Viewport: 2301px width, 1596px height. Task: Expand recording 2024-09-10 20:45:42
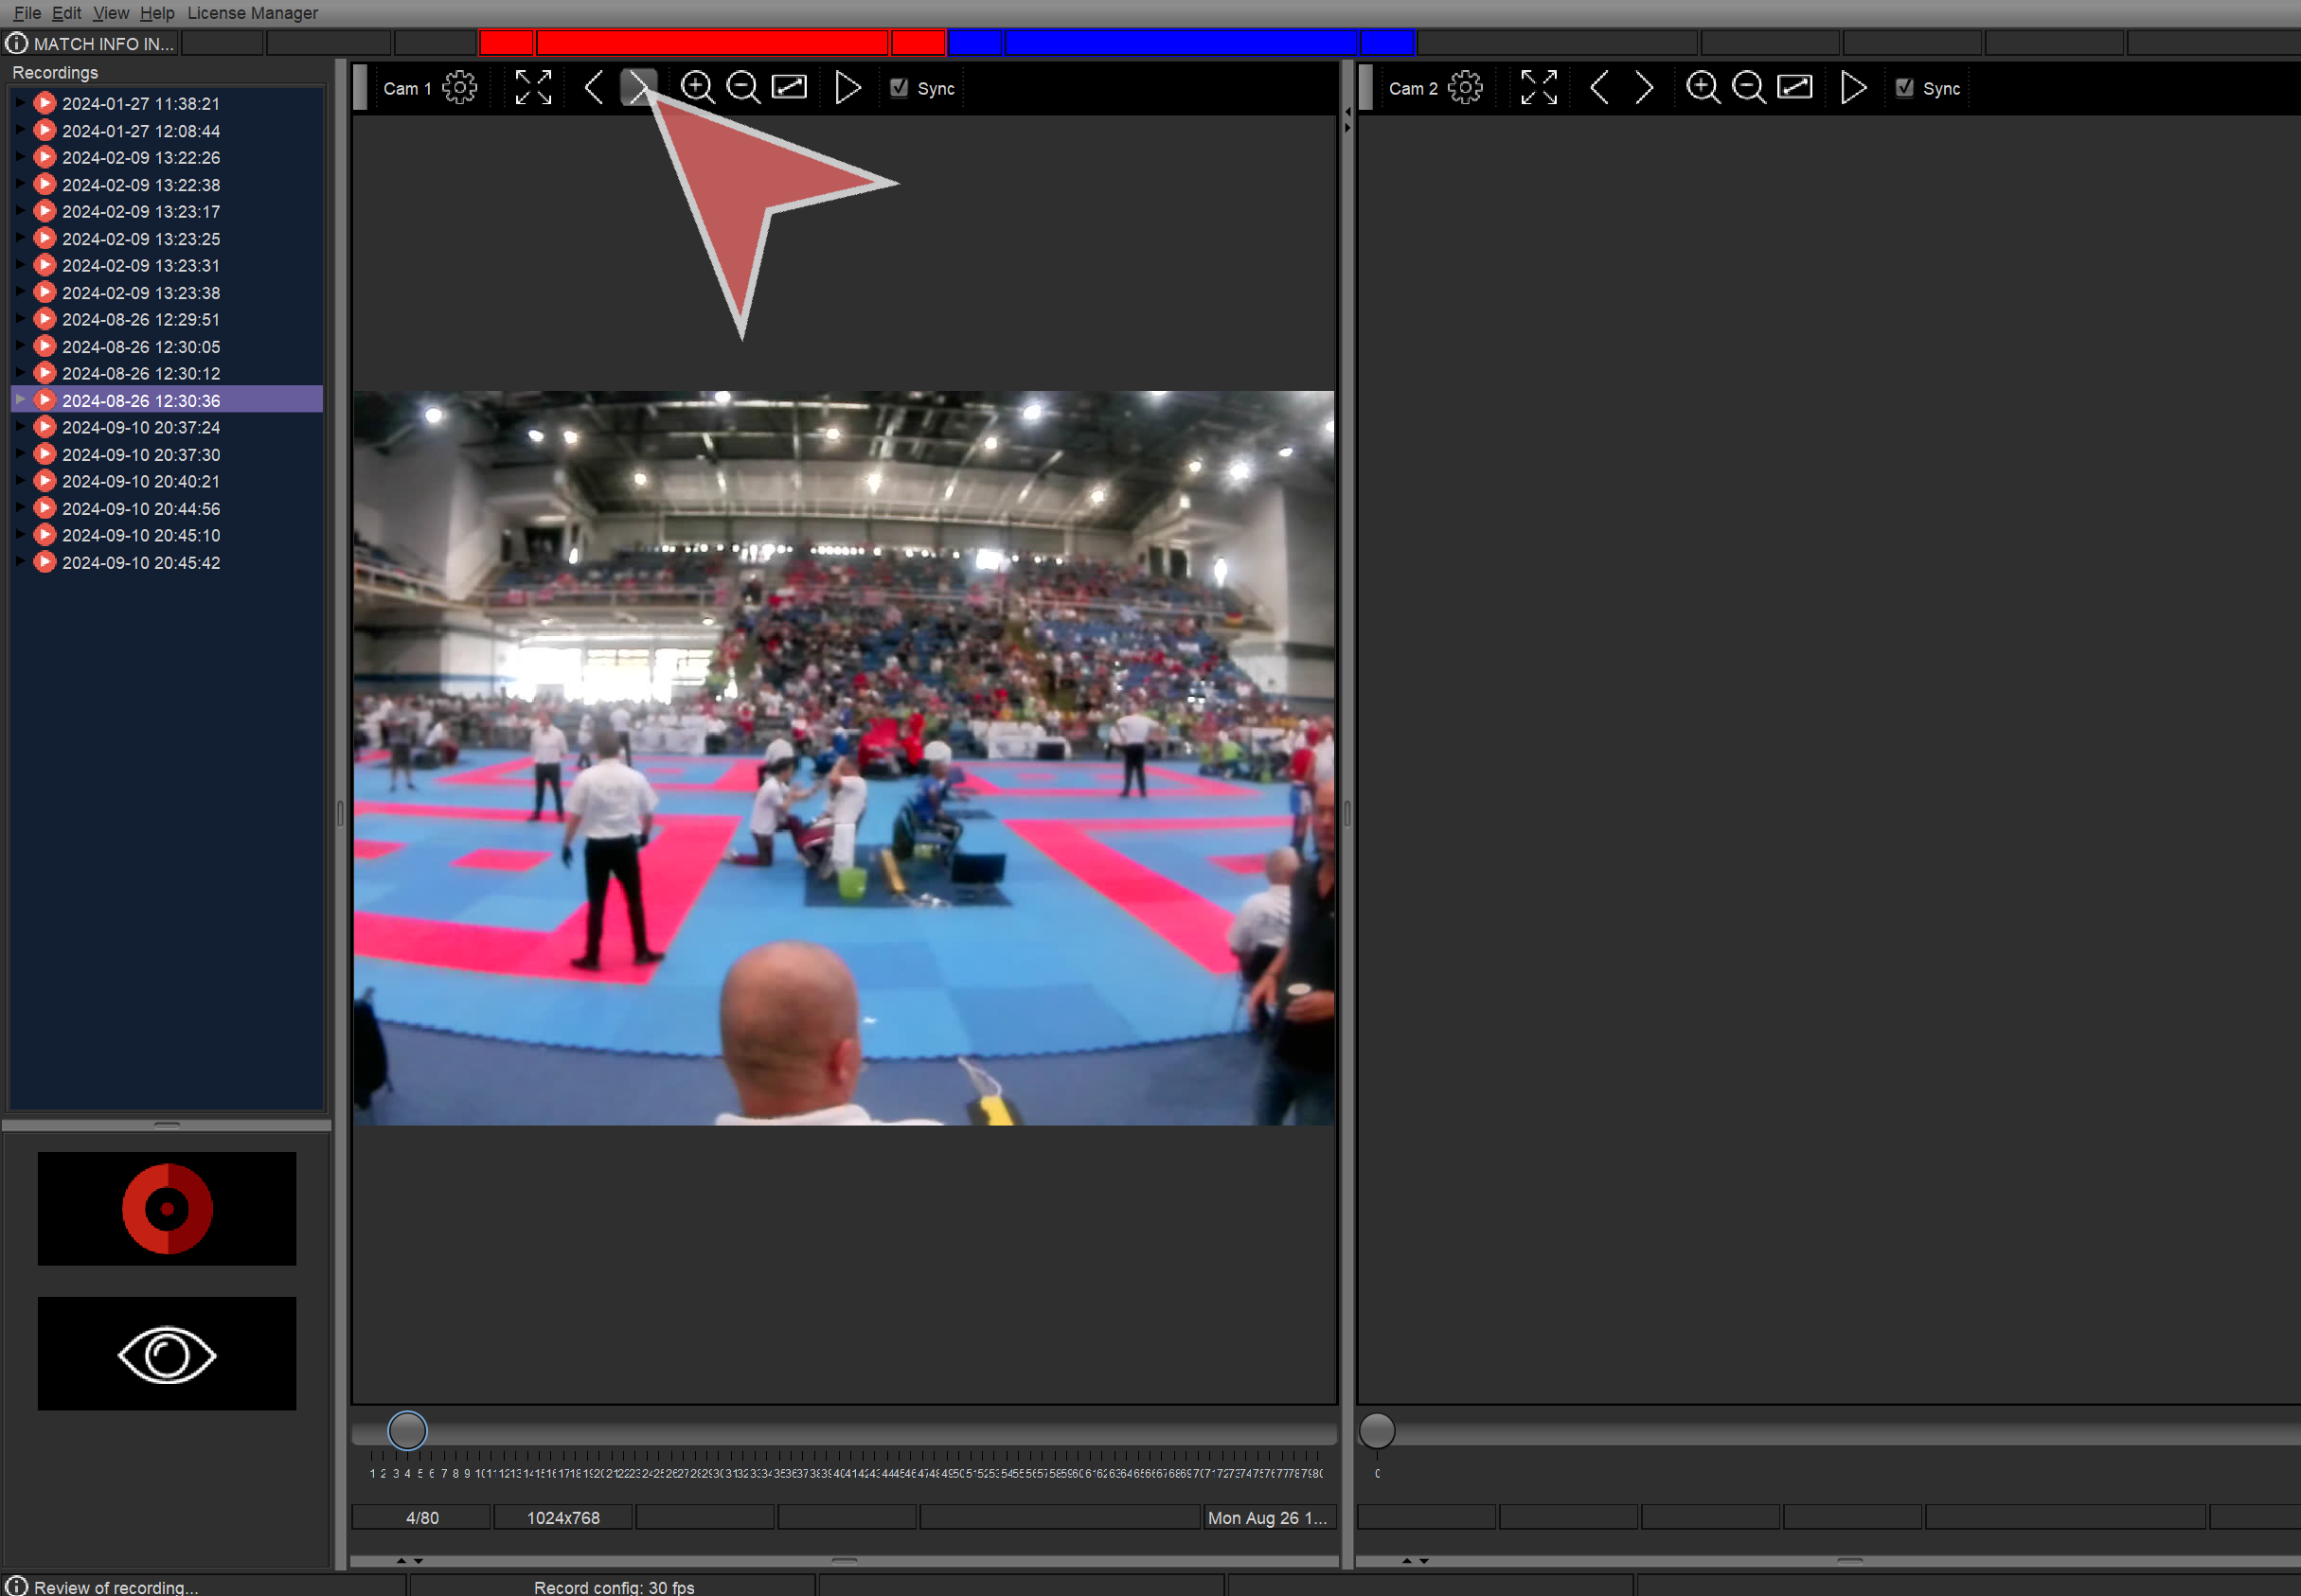pos(20,562)
